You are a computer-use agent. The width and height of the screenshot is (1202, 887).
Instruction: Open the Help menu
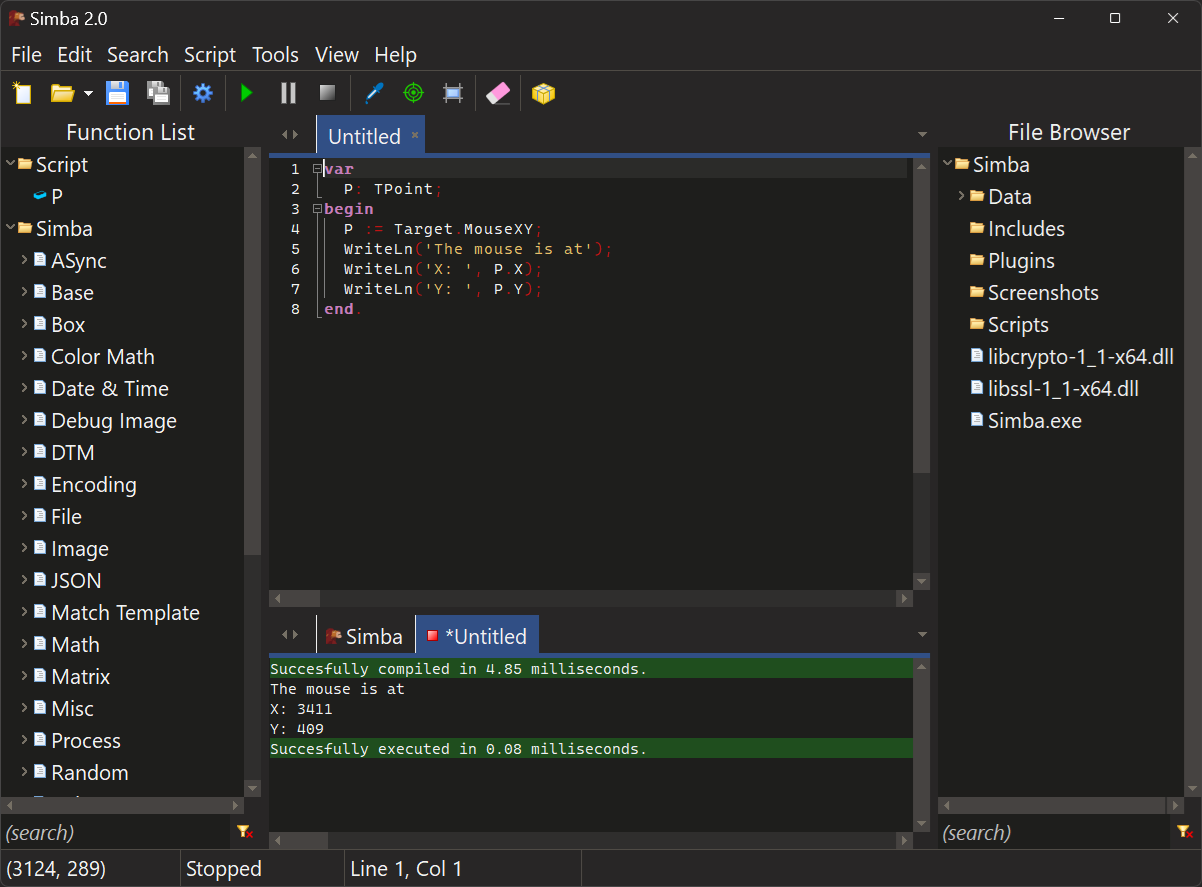[395, 55]
